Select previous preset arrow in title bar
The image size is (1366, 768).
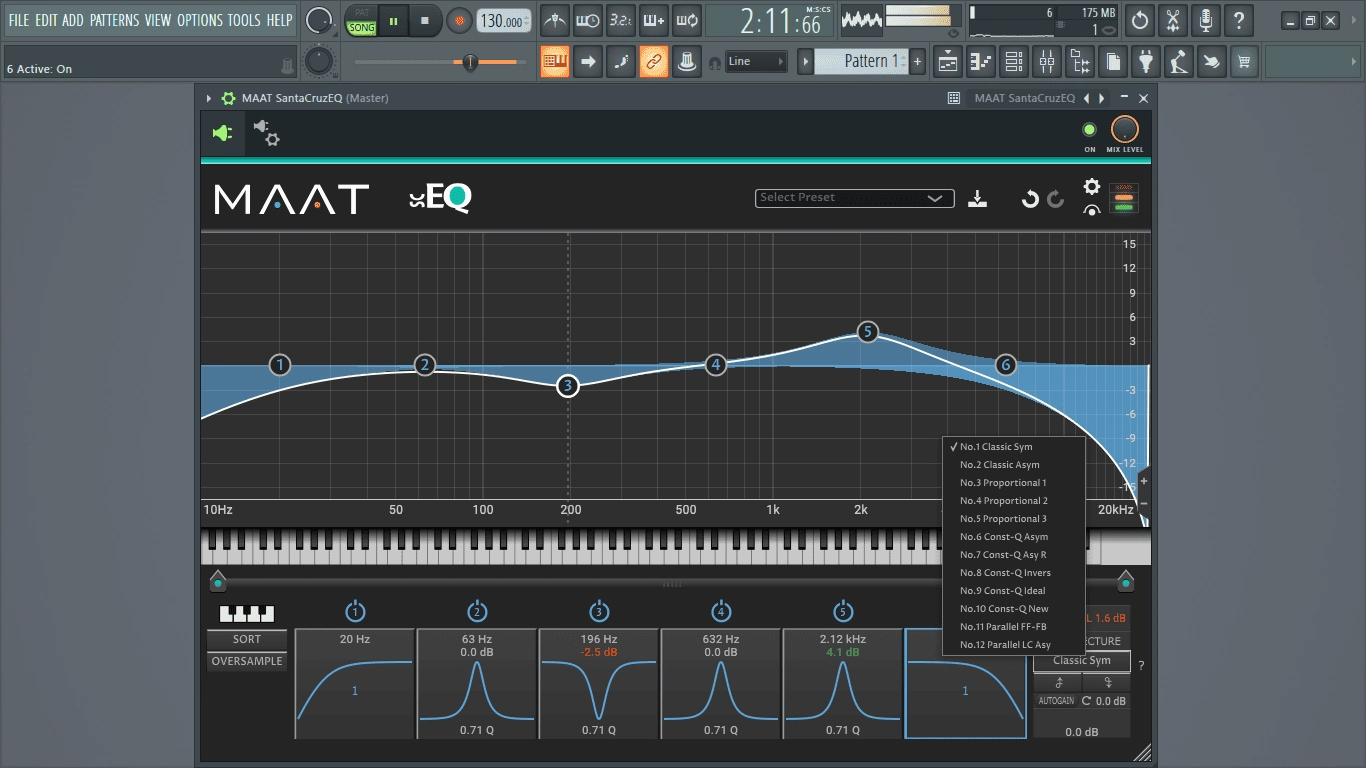(1088, 98)
